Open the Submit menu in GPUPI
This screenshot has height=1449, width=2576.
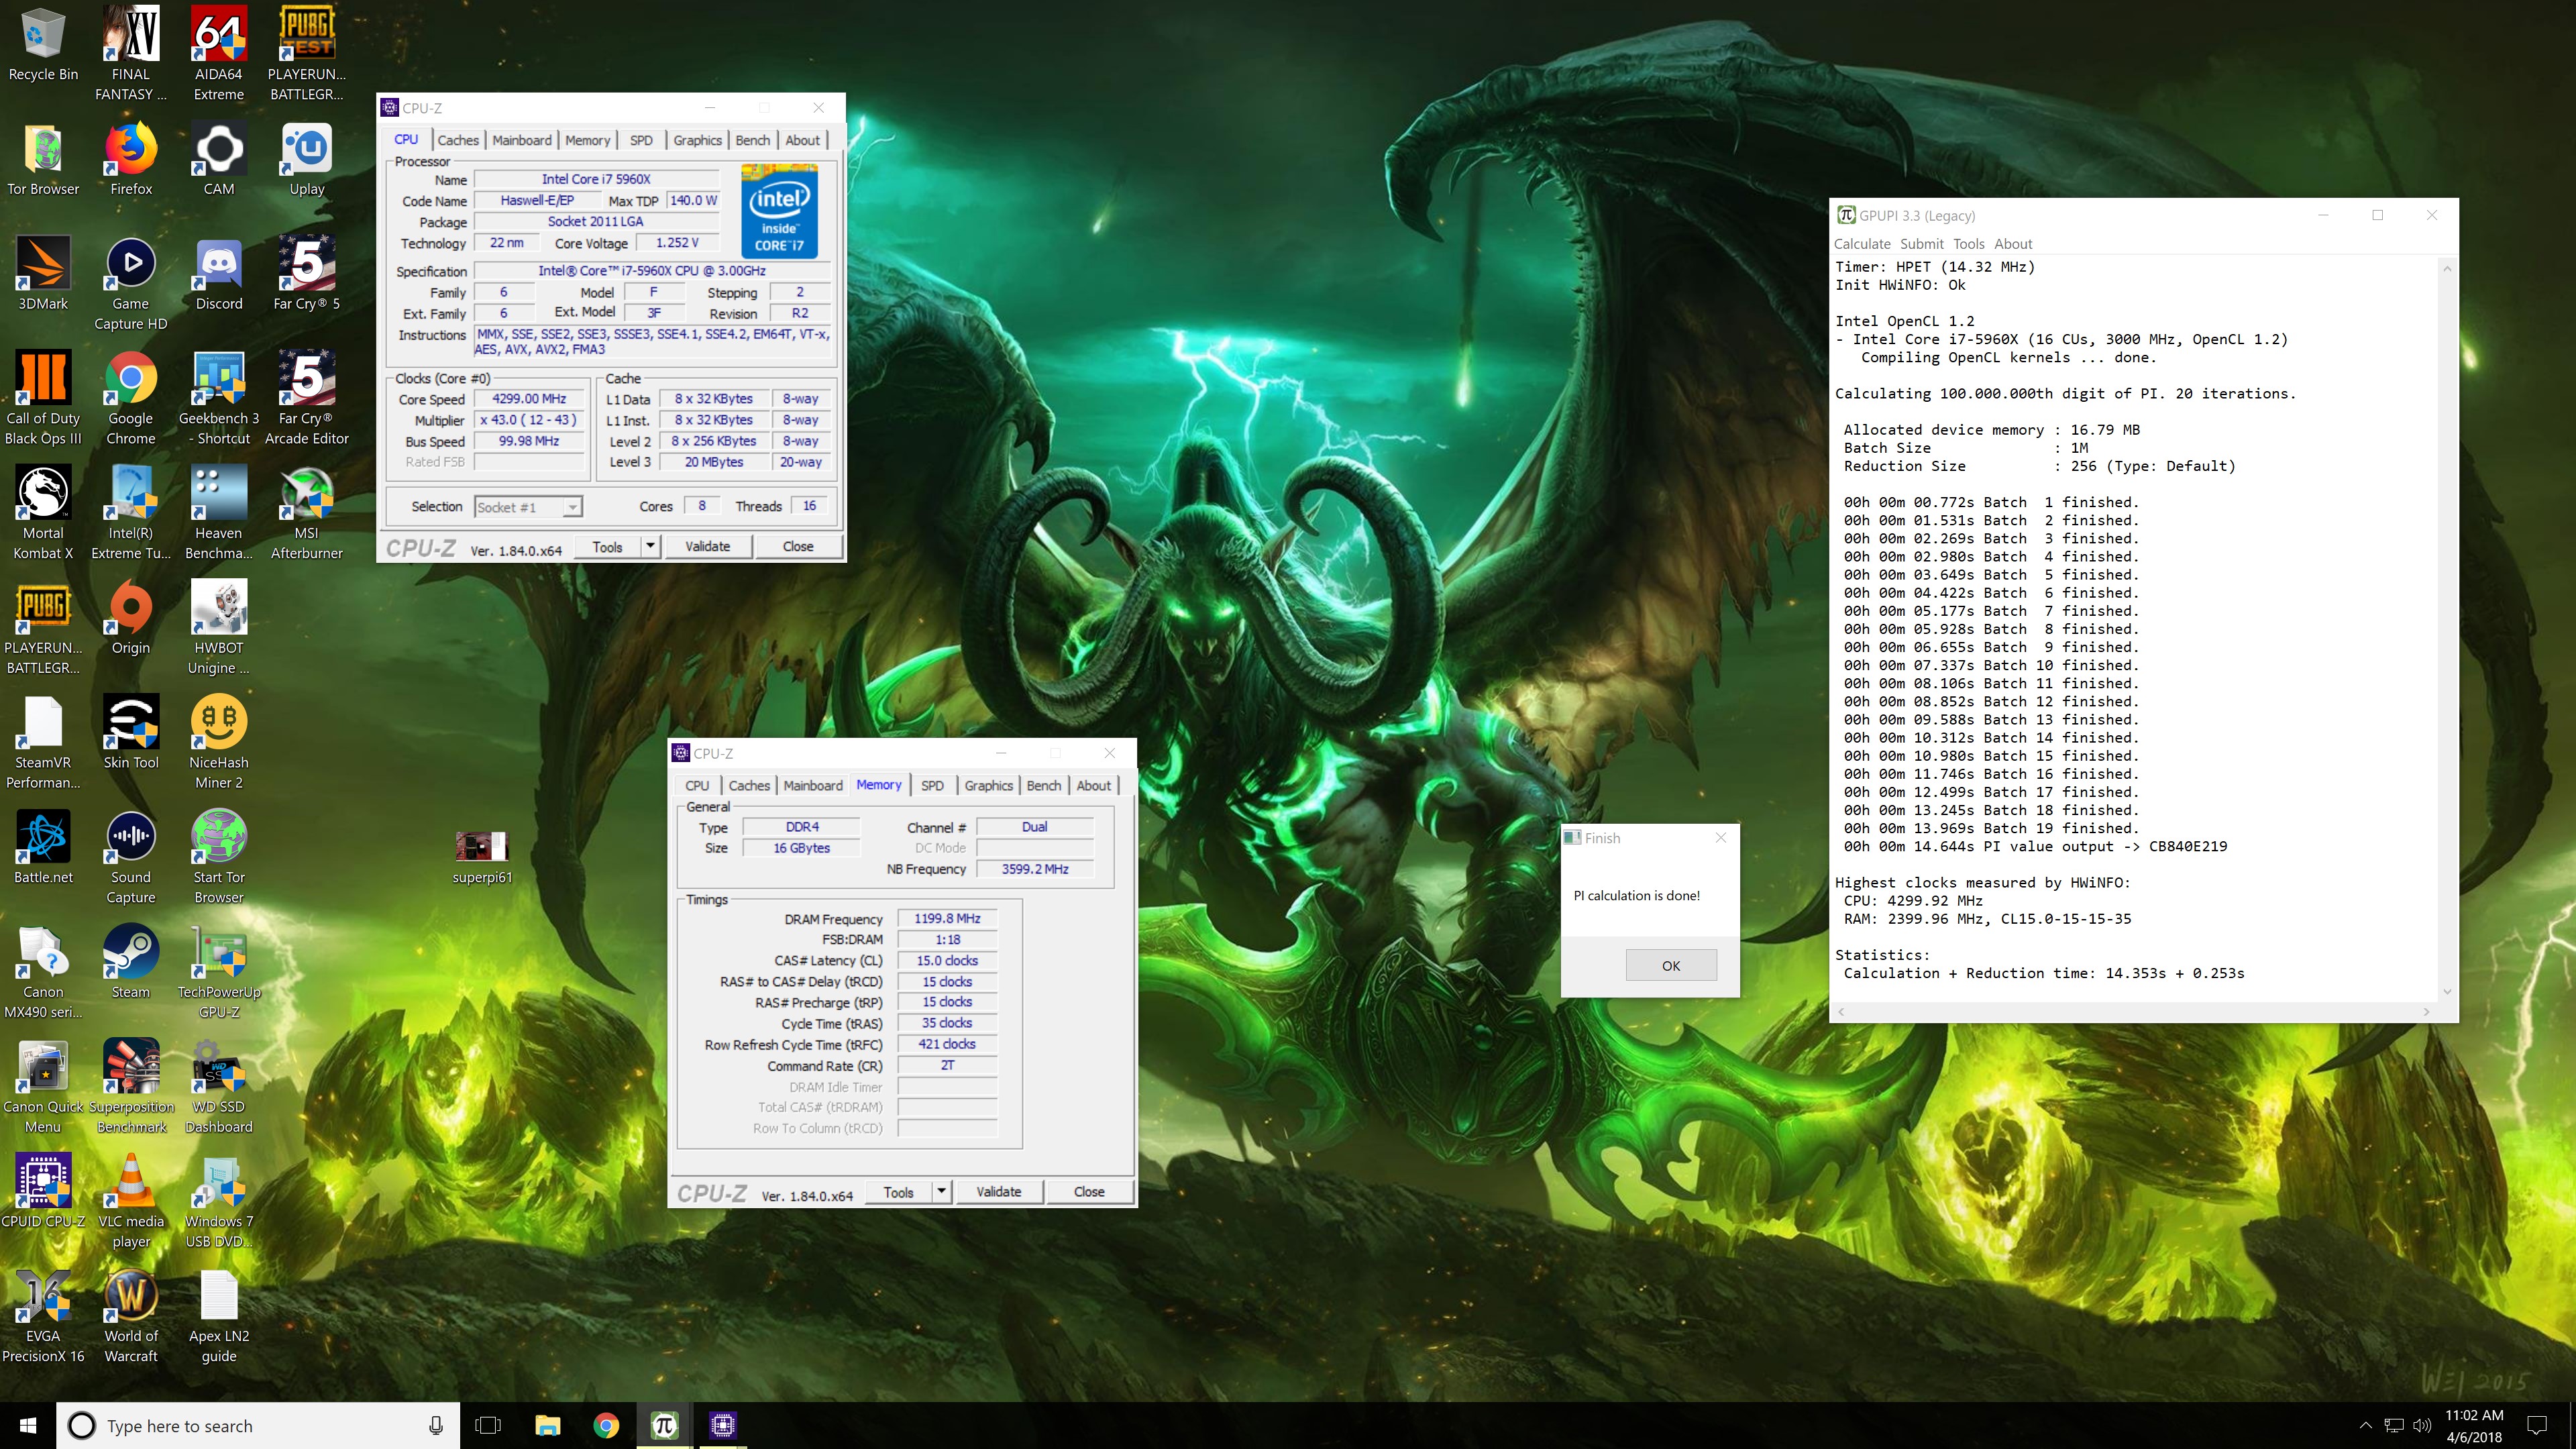click(x=1922, y=243)
